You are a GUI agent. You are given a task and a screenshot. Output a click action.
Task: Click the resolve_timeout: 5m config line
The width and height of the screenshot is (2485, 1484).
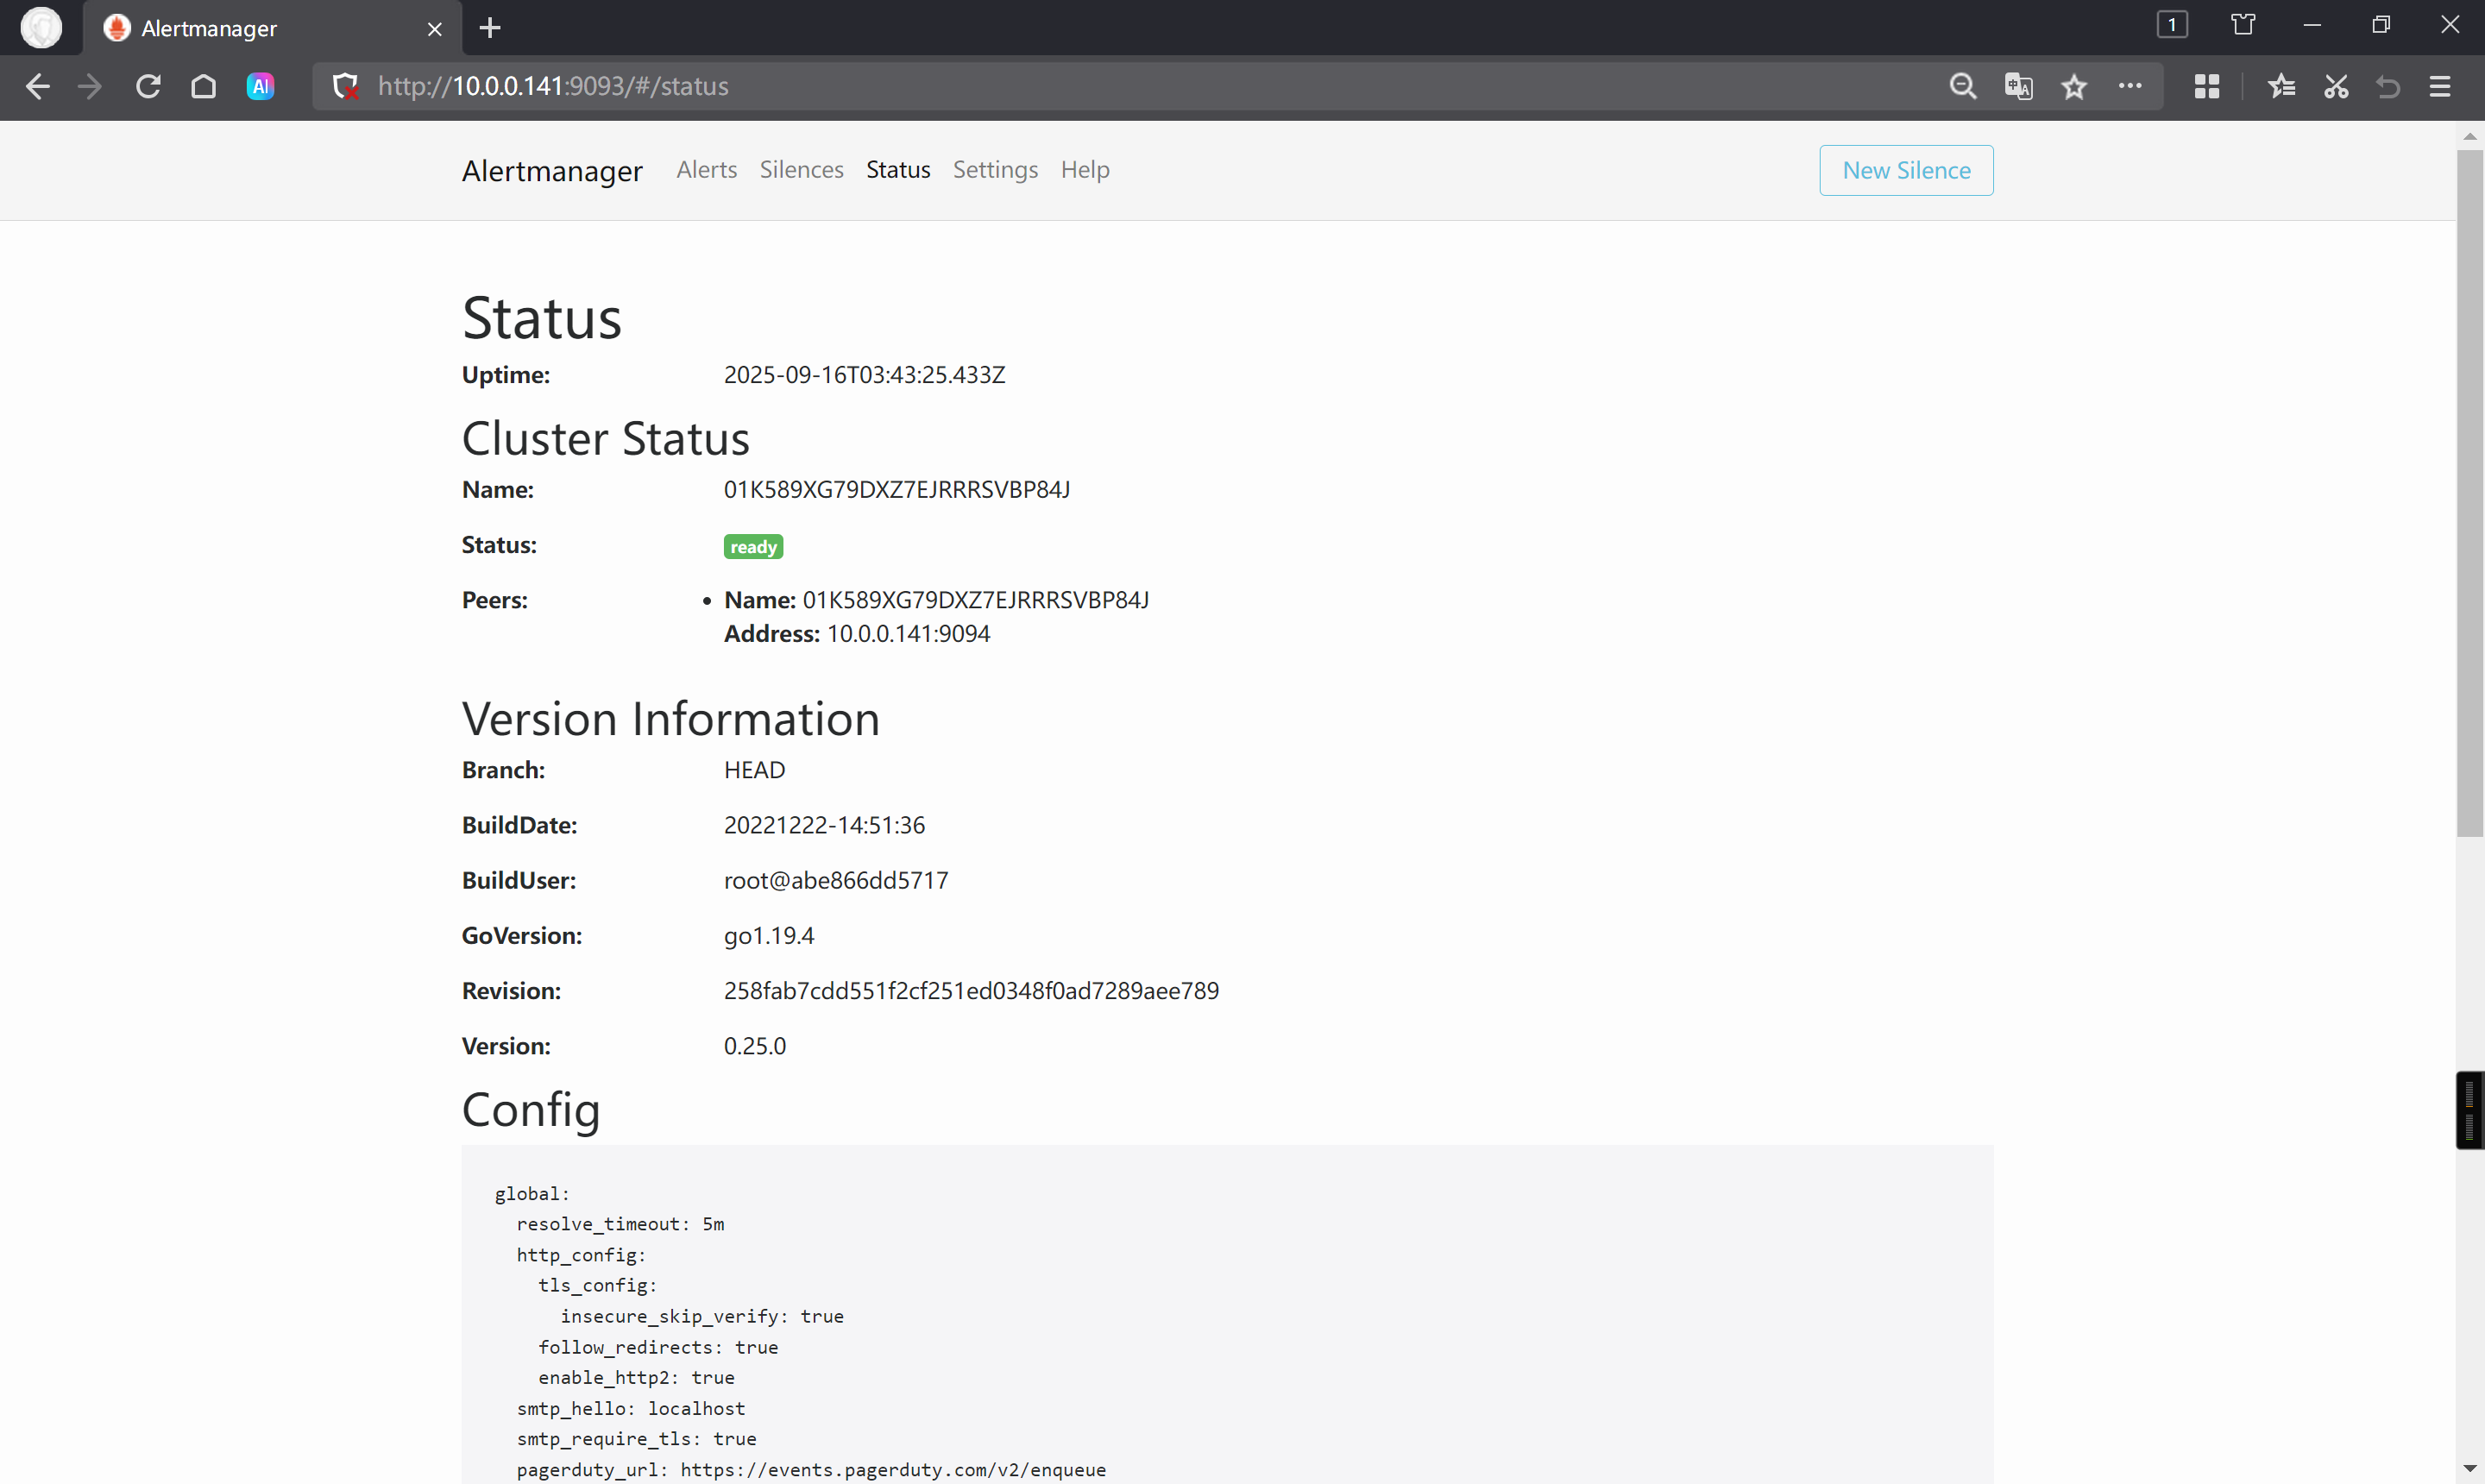[620, 1224]
